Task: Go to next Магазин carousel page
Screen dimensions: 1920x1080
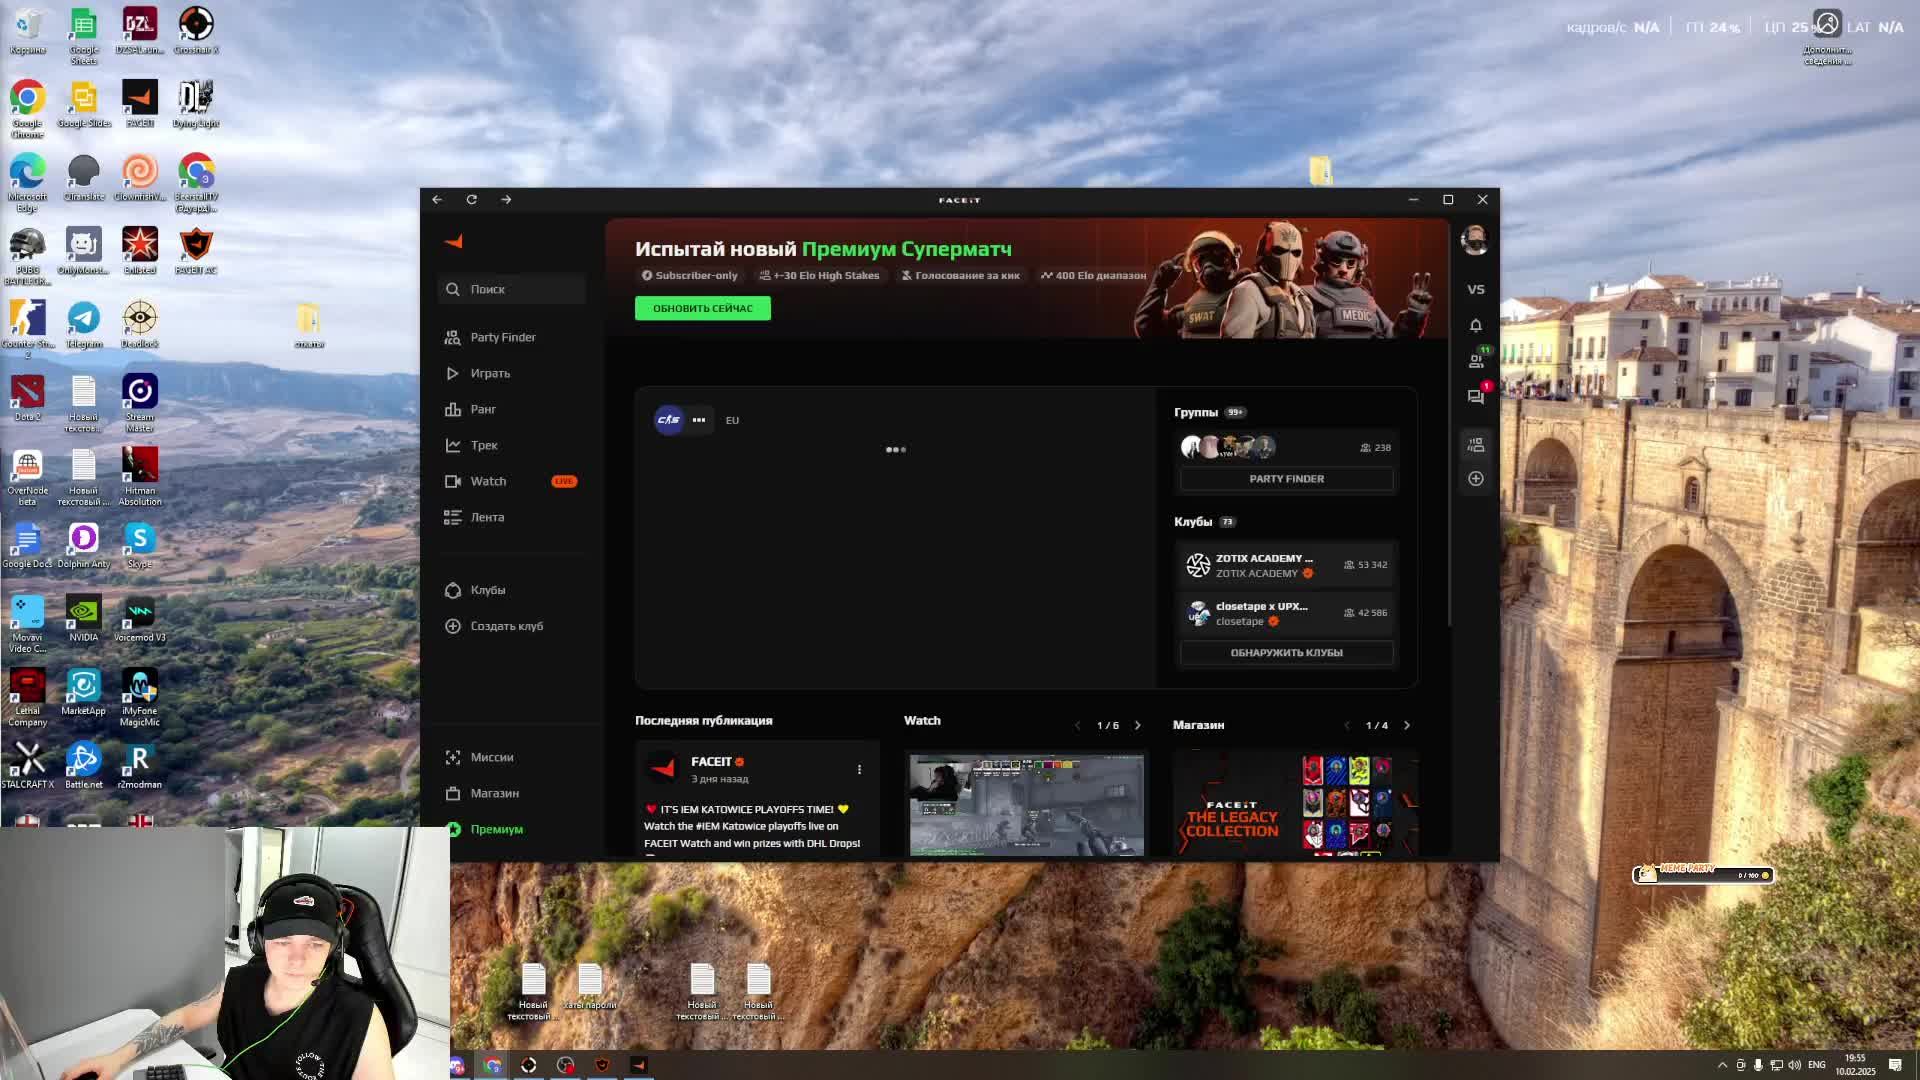Action: [x=1406, y=725]
